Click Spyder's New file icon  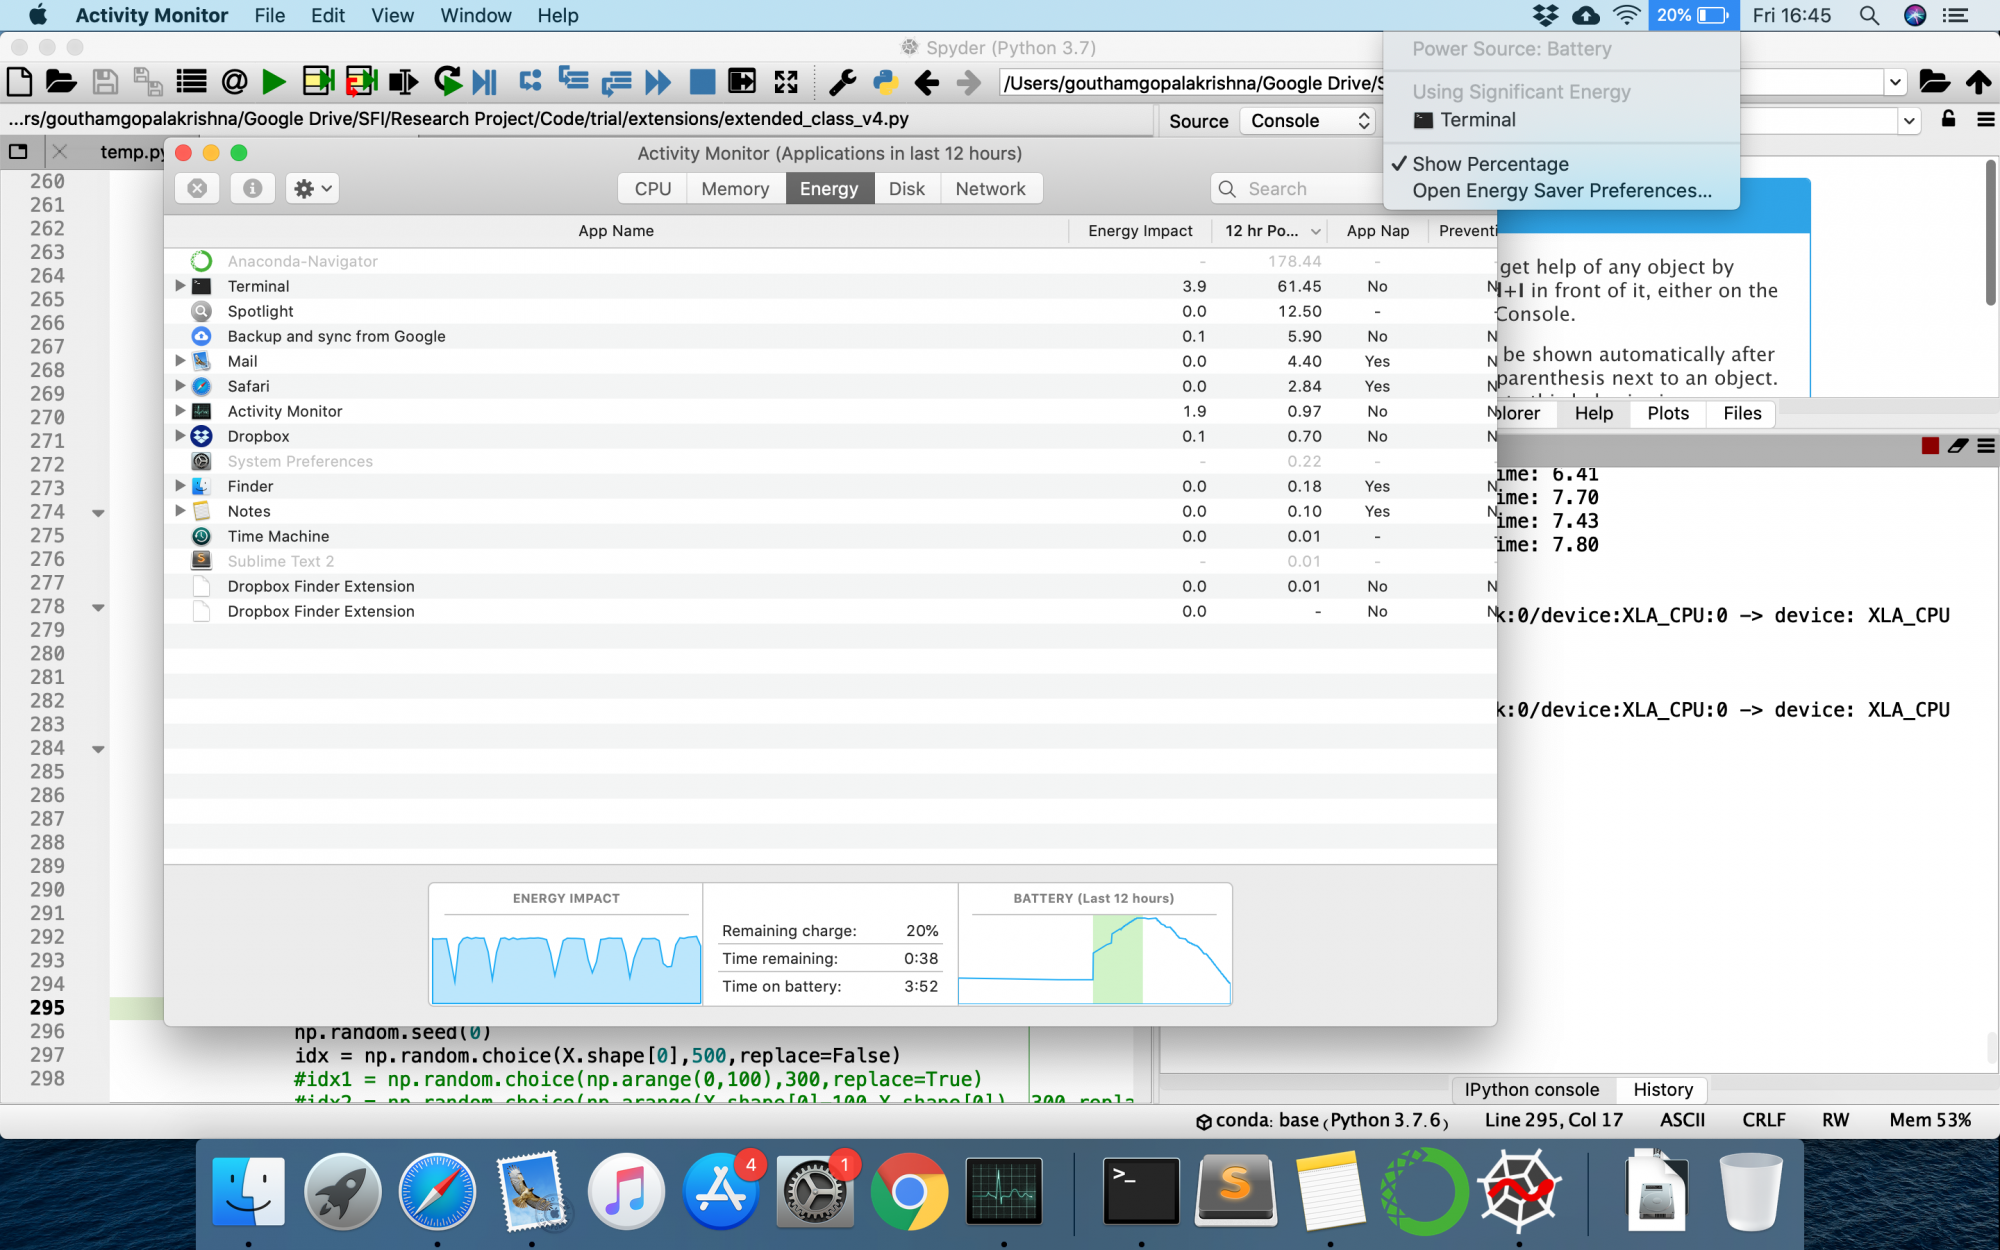[x=19, y=82]
